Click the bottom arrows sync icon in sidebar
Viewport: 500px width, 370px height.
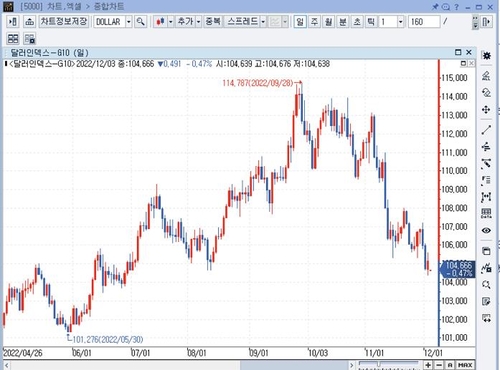point(486,318)
